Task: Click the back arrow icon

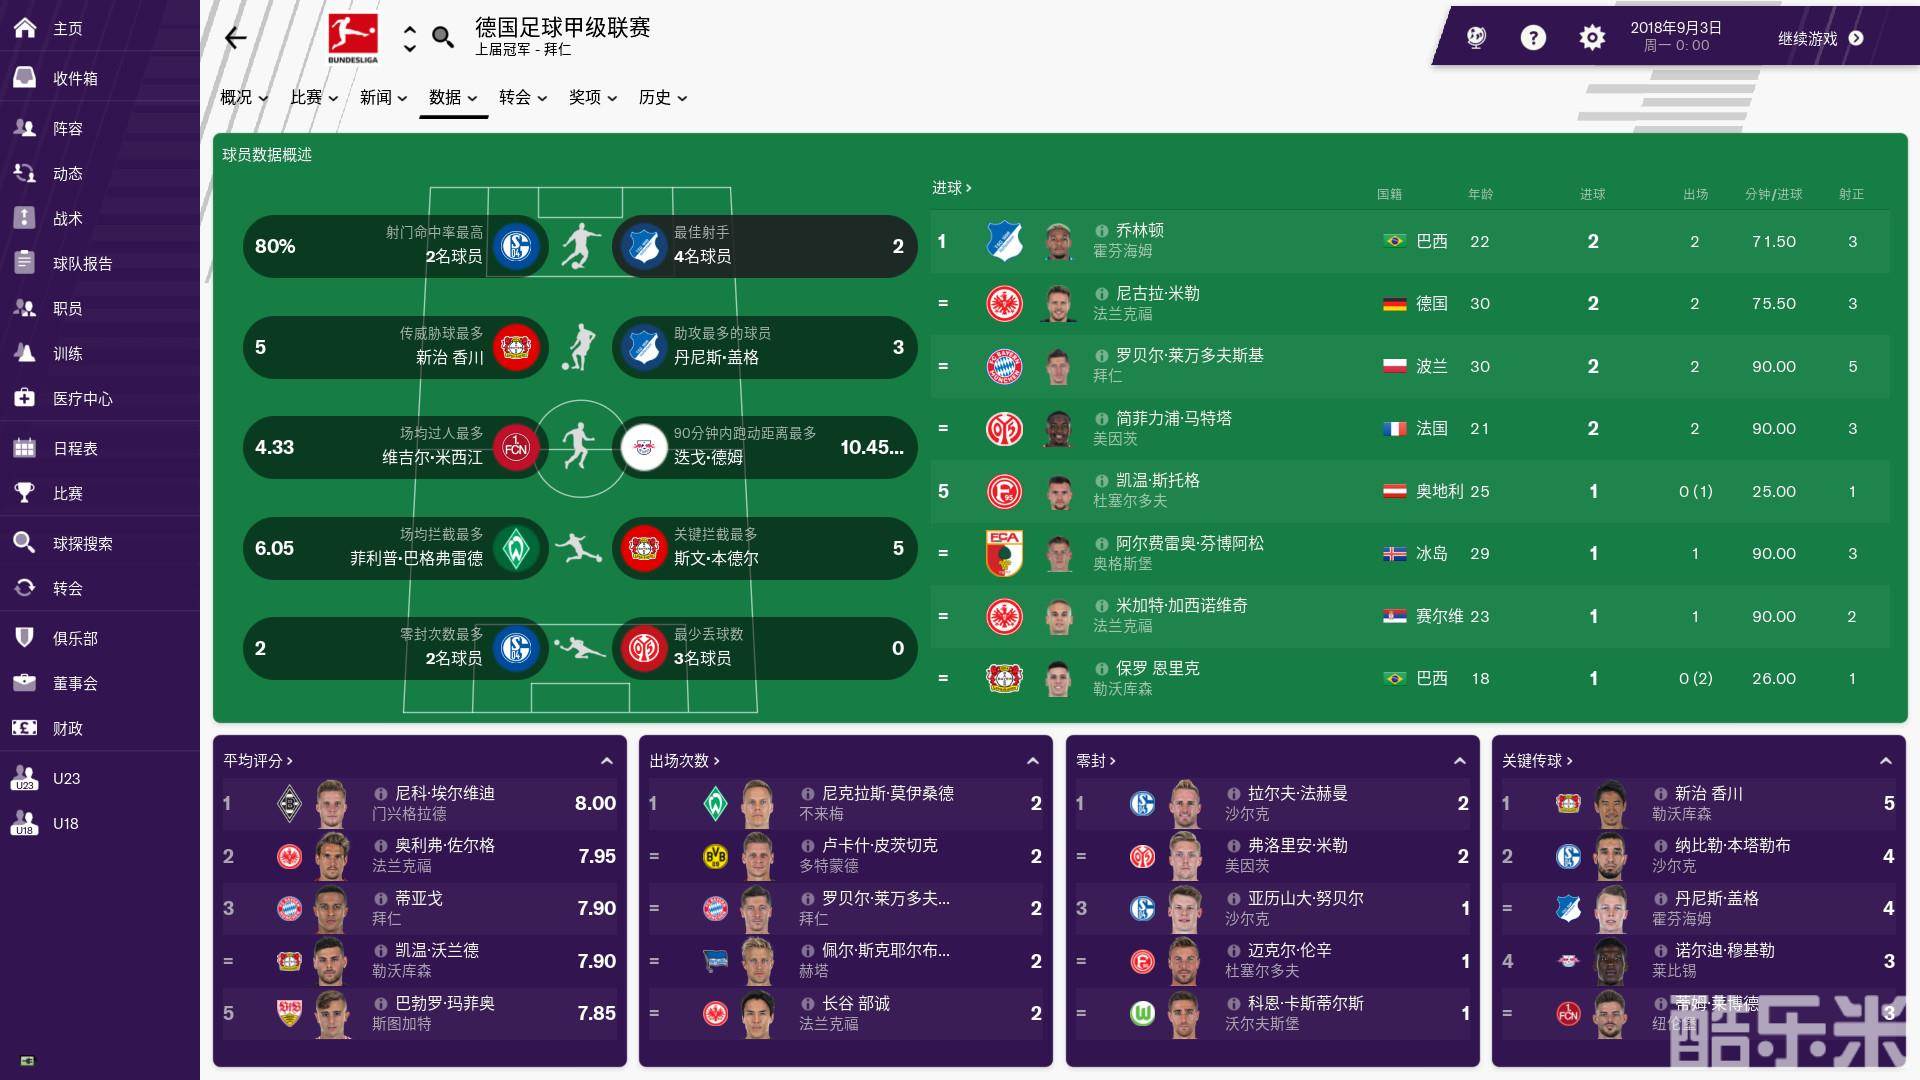Action: (x=236, y=38)
